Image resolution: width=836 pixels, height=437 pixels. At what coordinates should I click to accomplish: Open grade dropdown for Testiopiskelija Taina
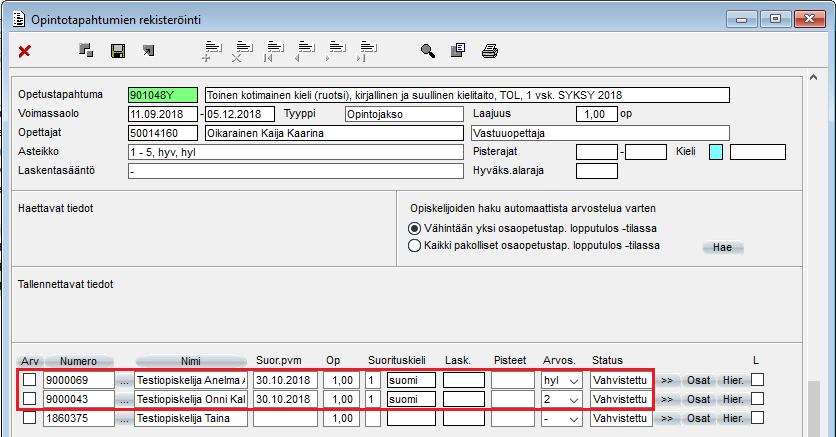(574, 419)
